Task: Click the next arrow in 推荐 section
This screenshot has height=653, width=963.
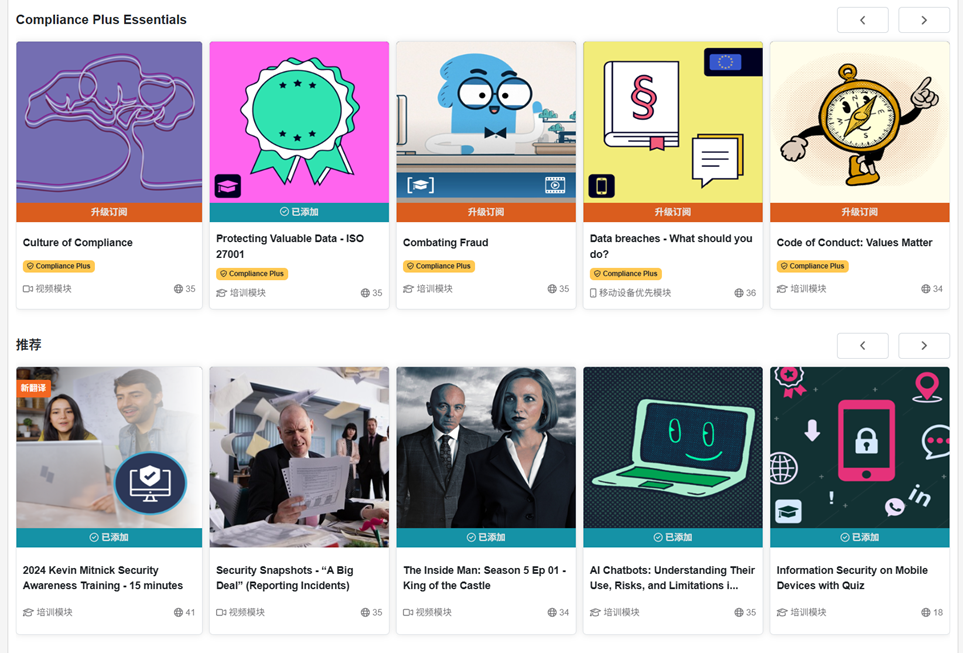Action: pyautogui.click(x=924, y=346)
